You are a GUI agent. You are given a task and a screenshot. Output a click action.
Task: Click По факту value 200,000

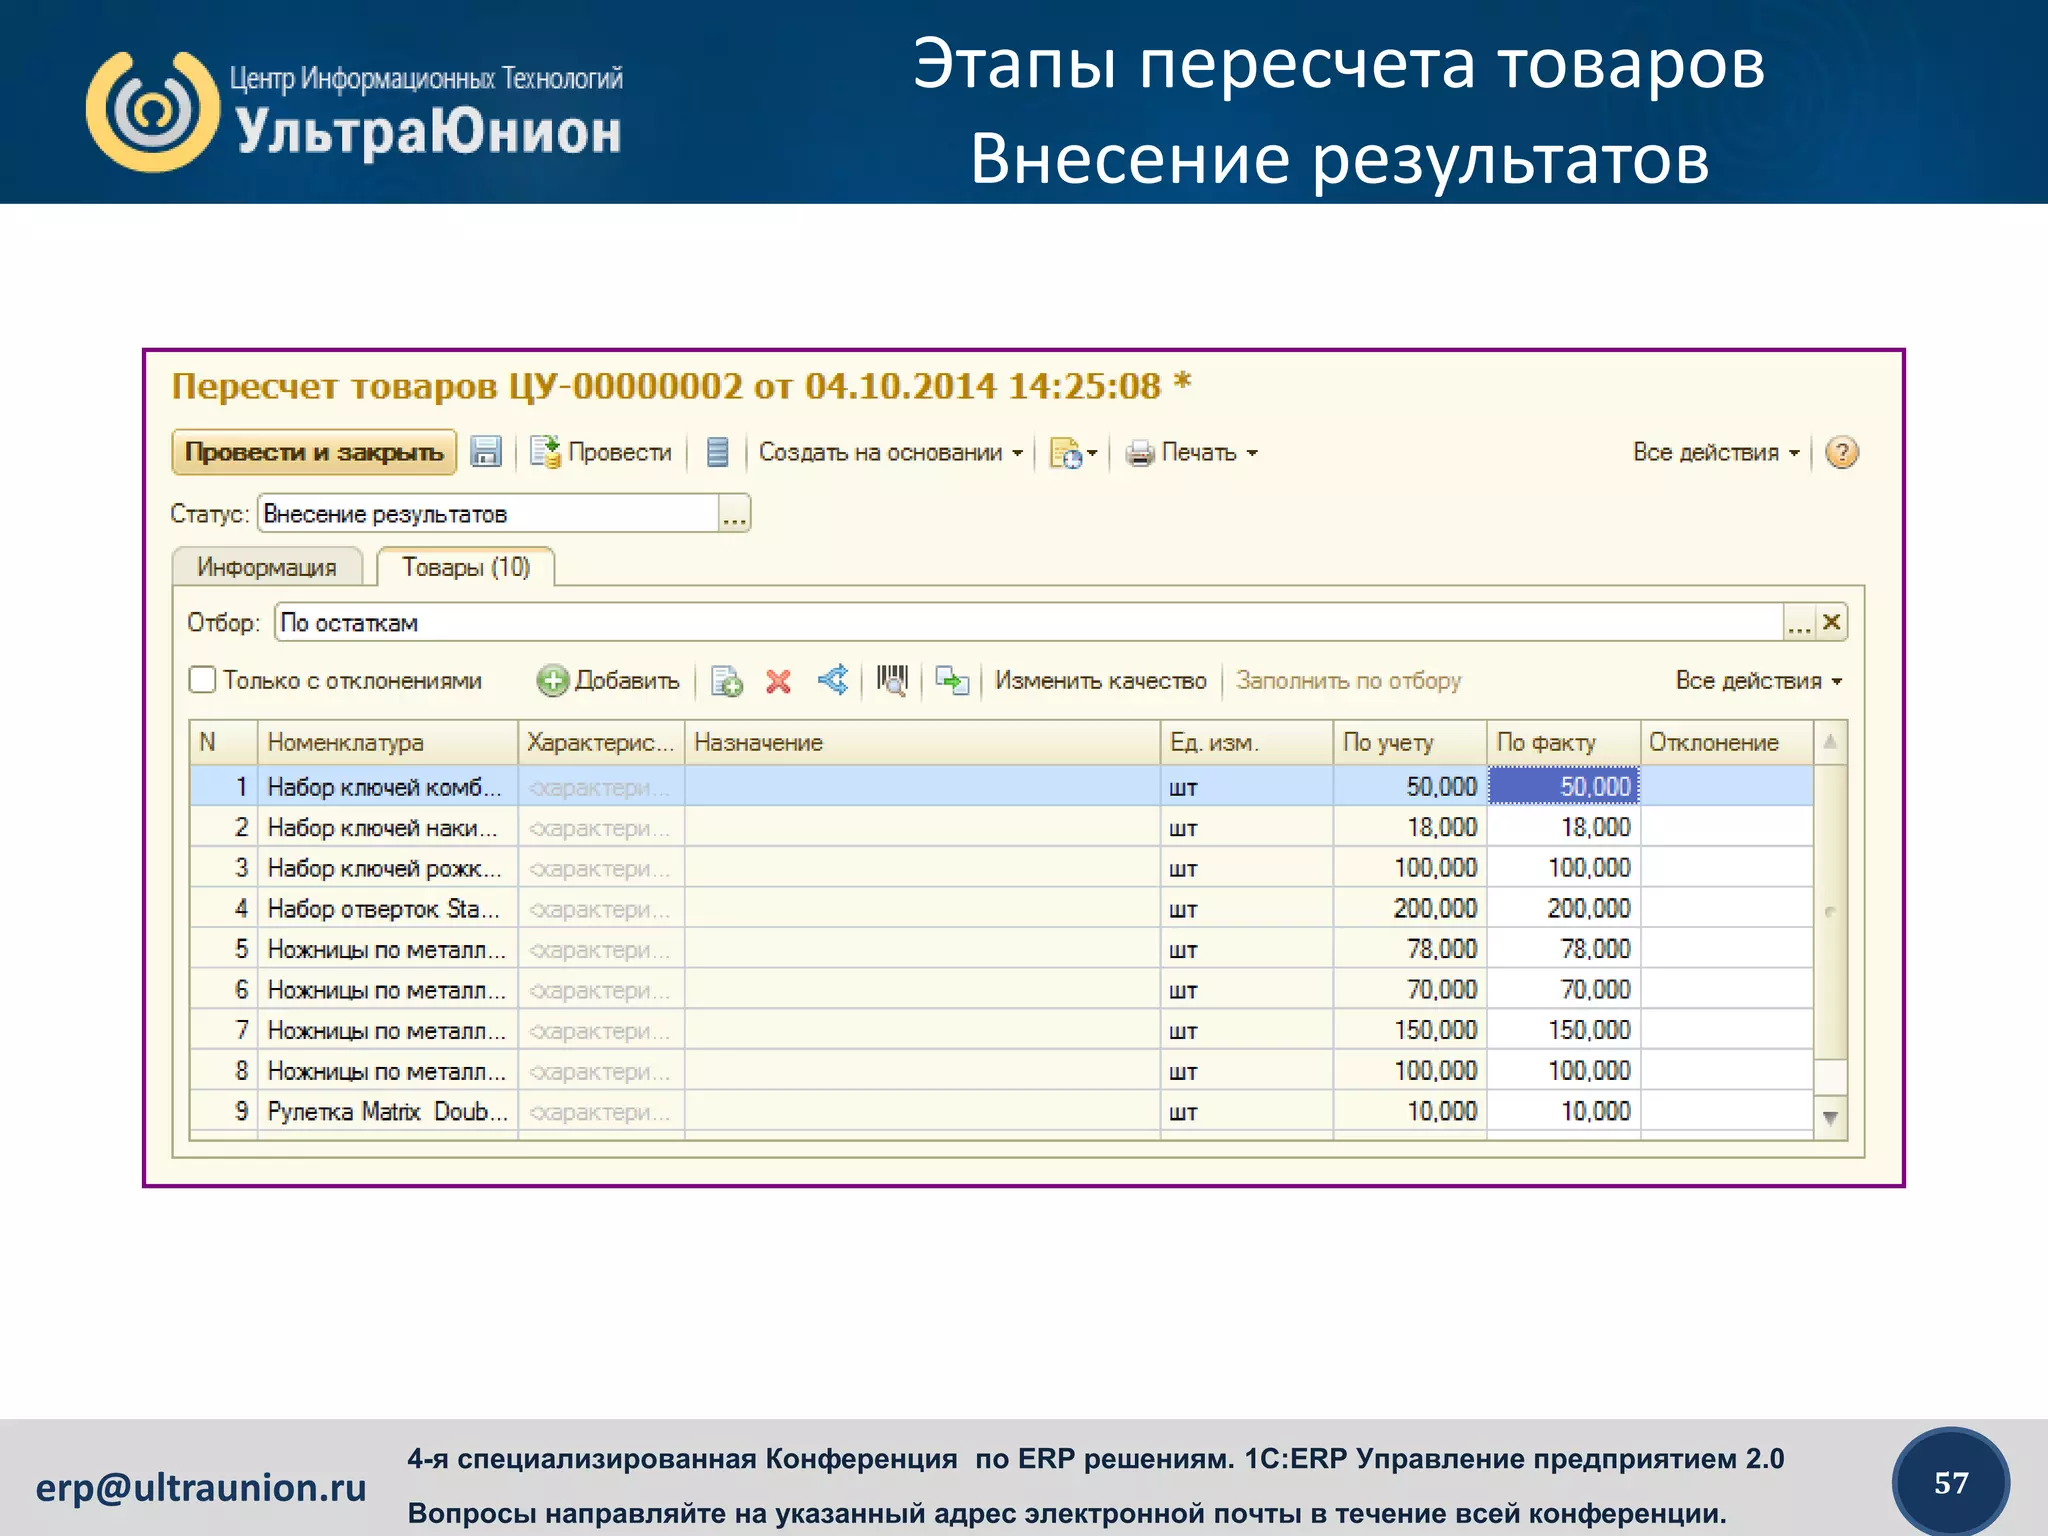point(1564,909)
